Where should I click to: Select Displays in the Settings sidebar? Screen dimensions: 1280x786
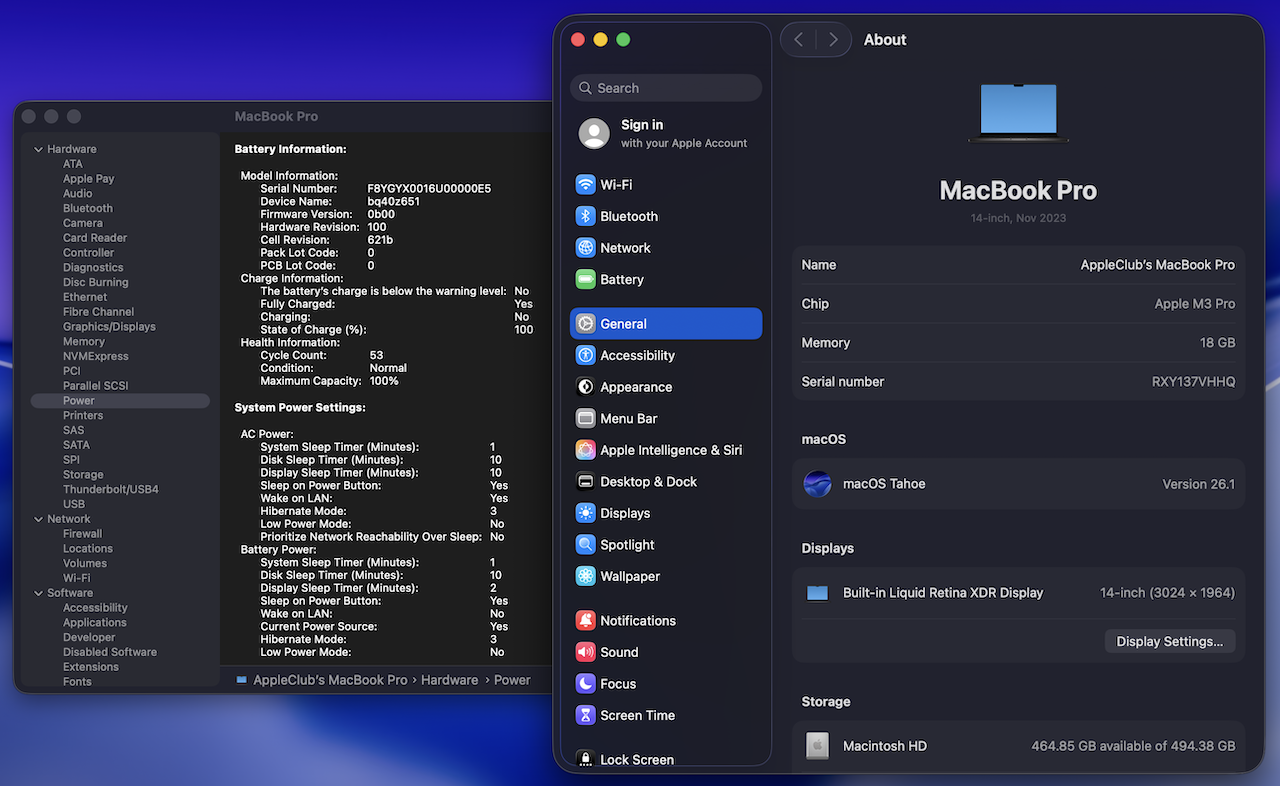[625, 514]
